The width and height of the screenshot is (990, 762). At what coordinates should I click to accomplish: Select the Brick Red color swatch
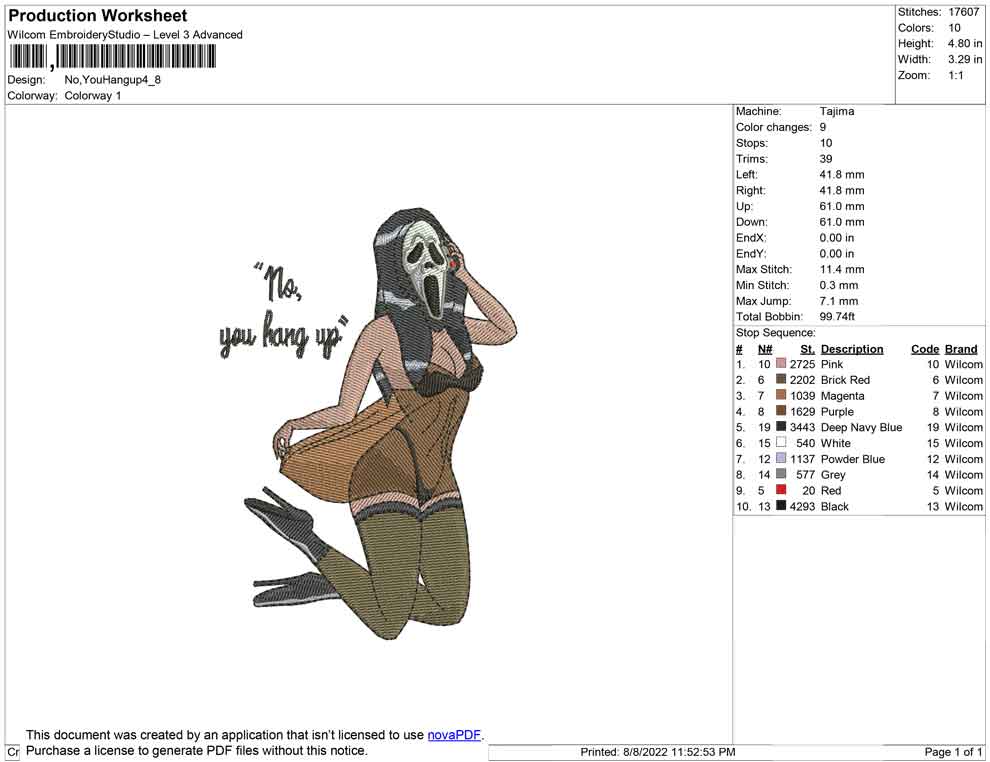click(x=781, y=379)
